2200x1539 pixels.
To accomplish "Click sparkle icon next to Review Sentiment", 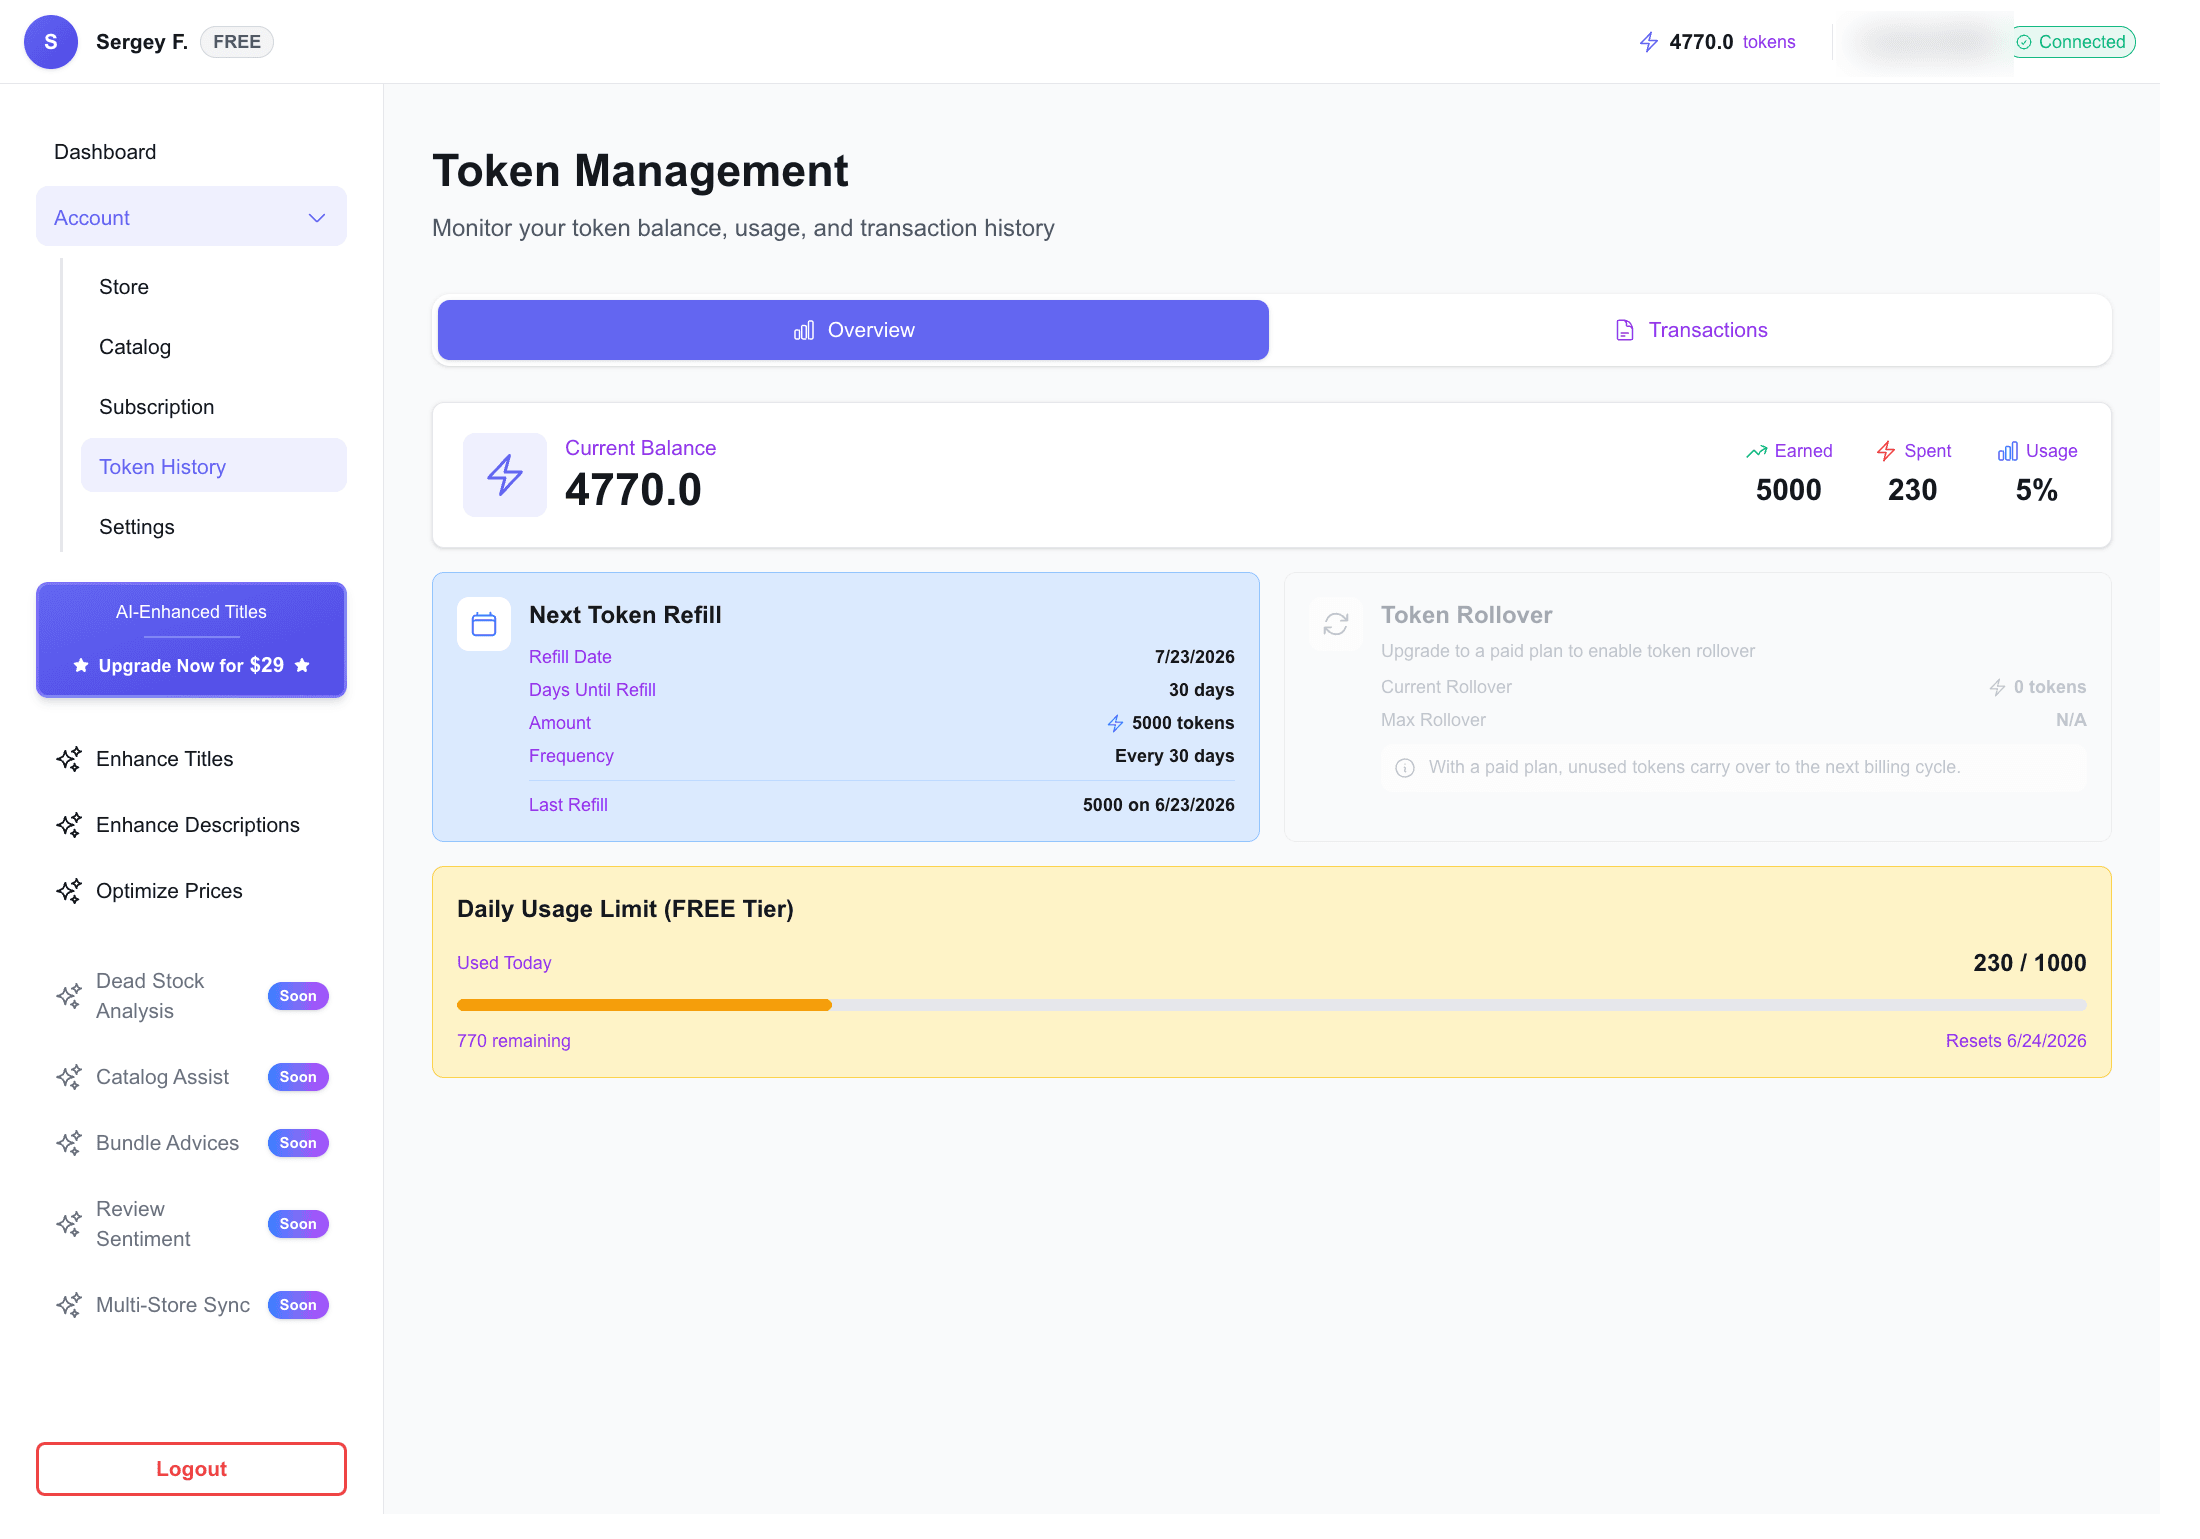I will [x=69, y=1224].
